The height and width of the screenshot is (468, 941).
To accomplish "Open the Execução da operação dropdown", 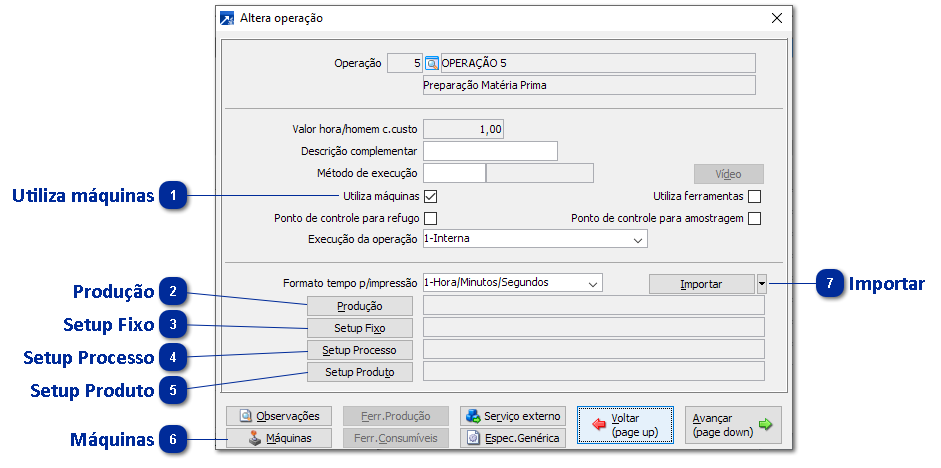I will coord(535,239).
